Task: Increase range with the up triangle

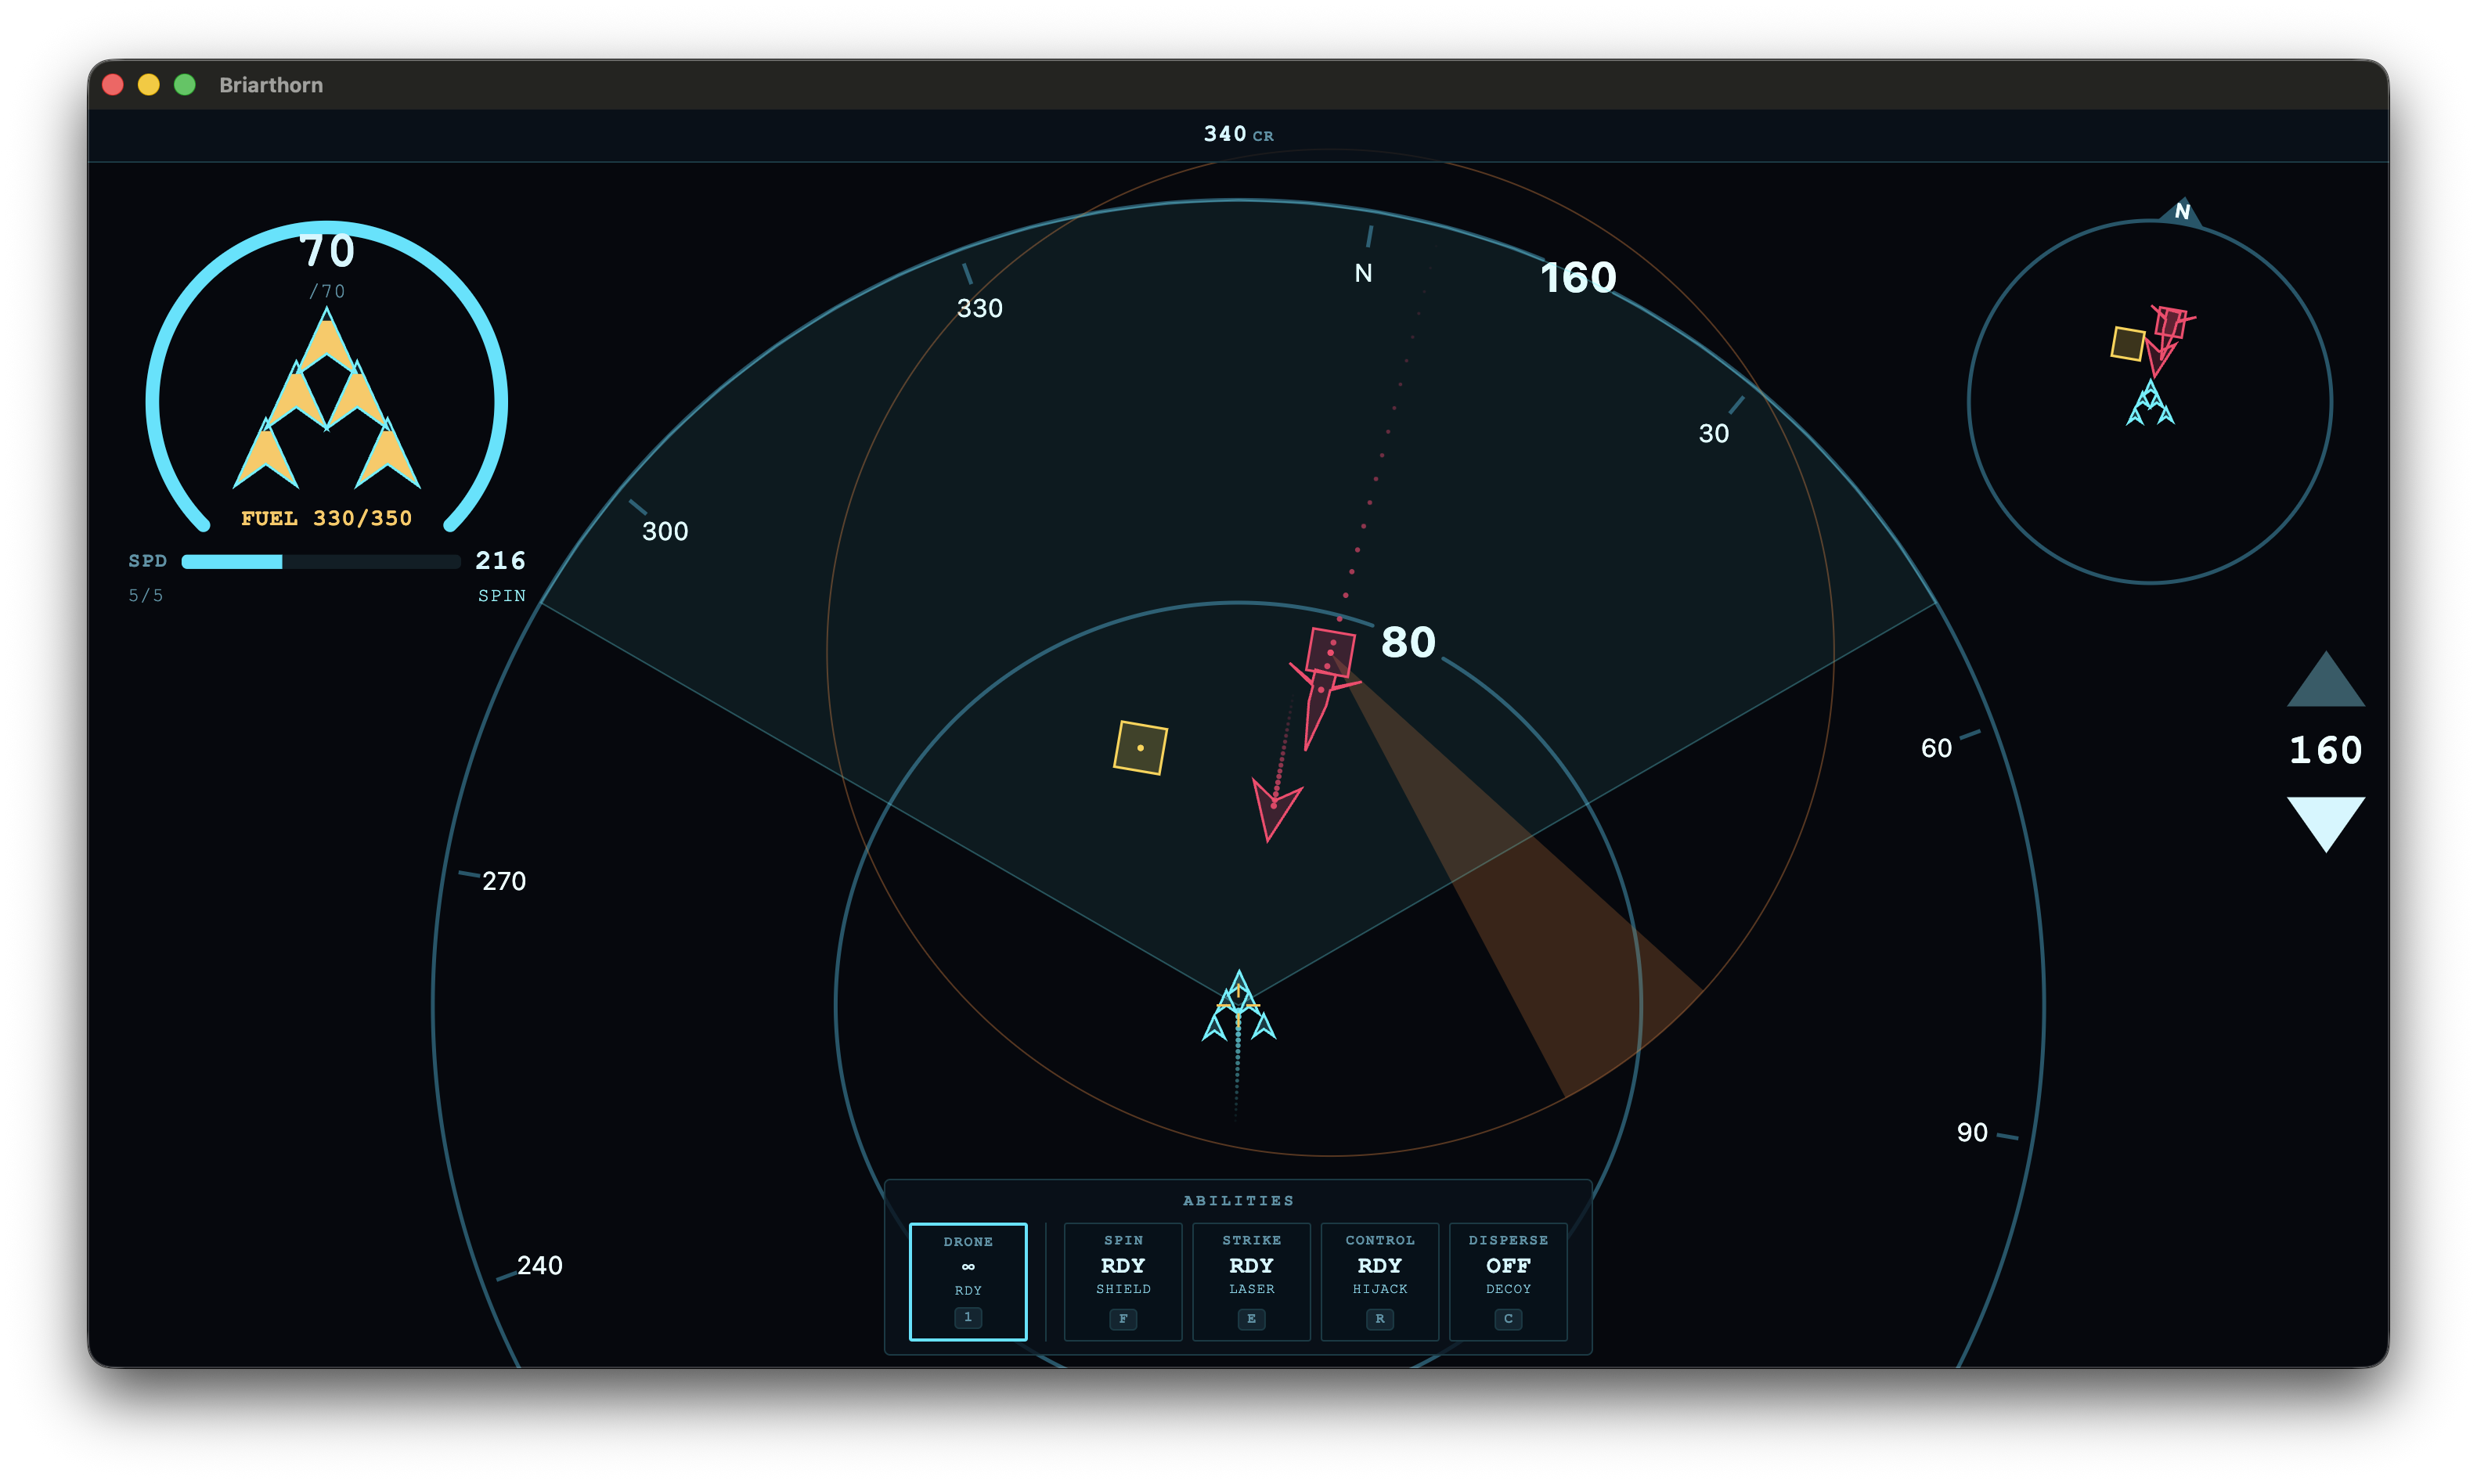Action: point(2325,679)
